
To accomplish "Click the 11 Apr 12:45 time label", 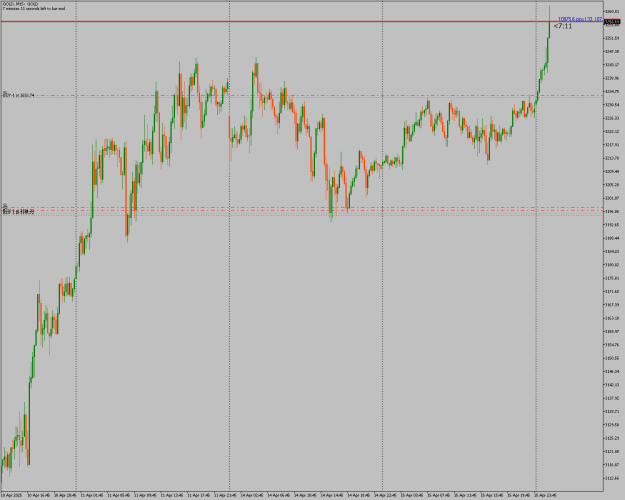I will [172, 495].
